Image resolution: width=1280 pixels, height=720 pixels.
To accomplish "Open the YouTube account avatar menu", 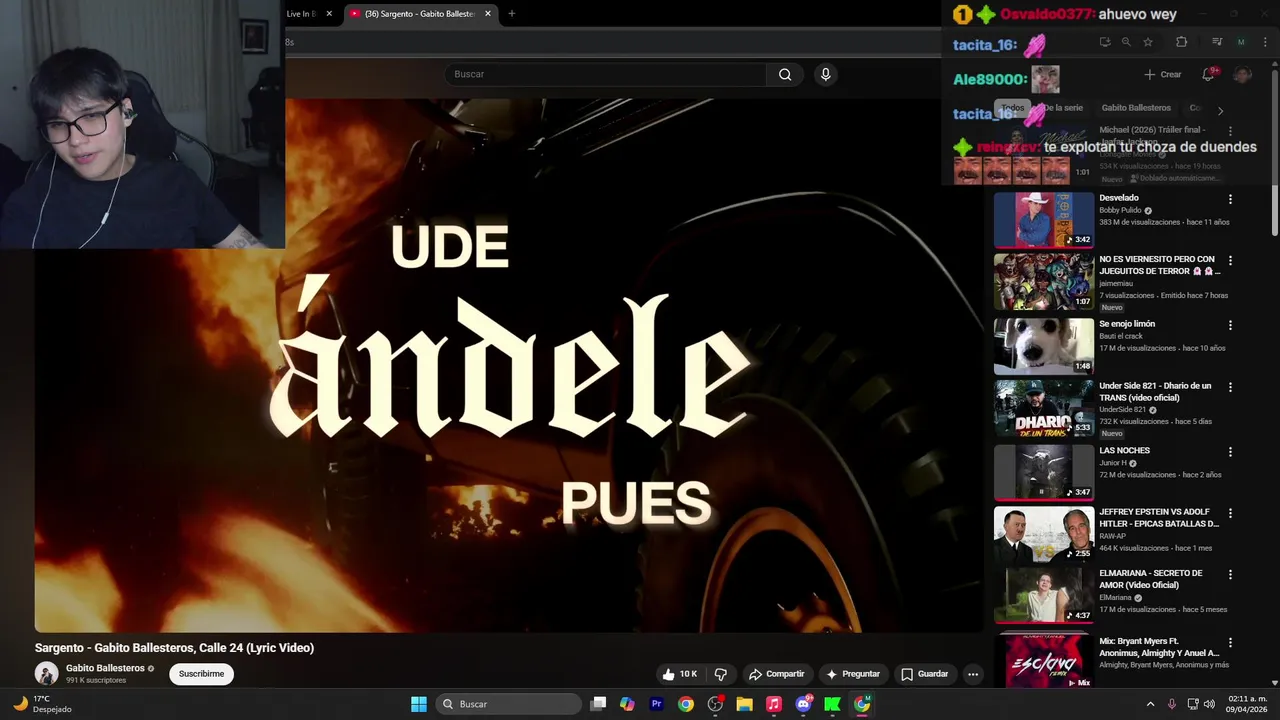I will coord(1242,74).
